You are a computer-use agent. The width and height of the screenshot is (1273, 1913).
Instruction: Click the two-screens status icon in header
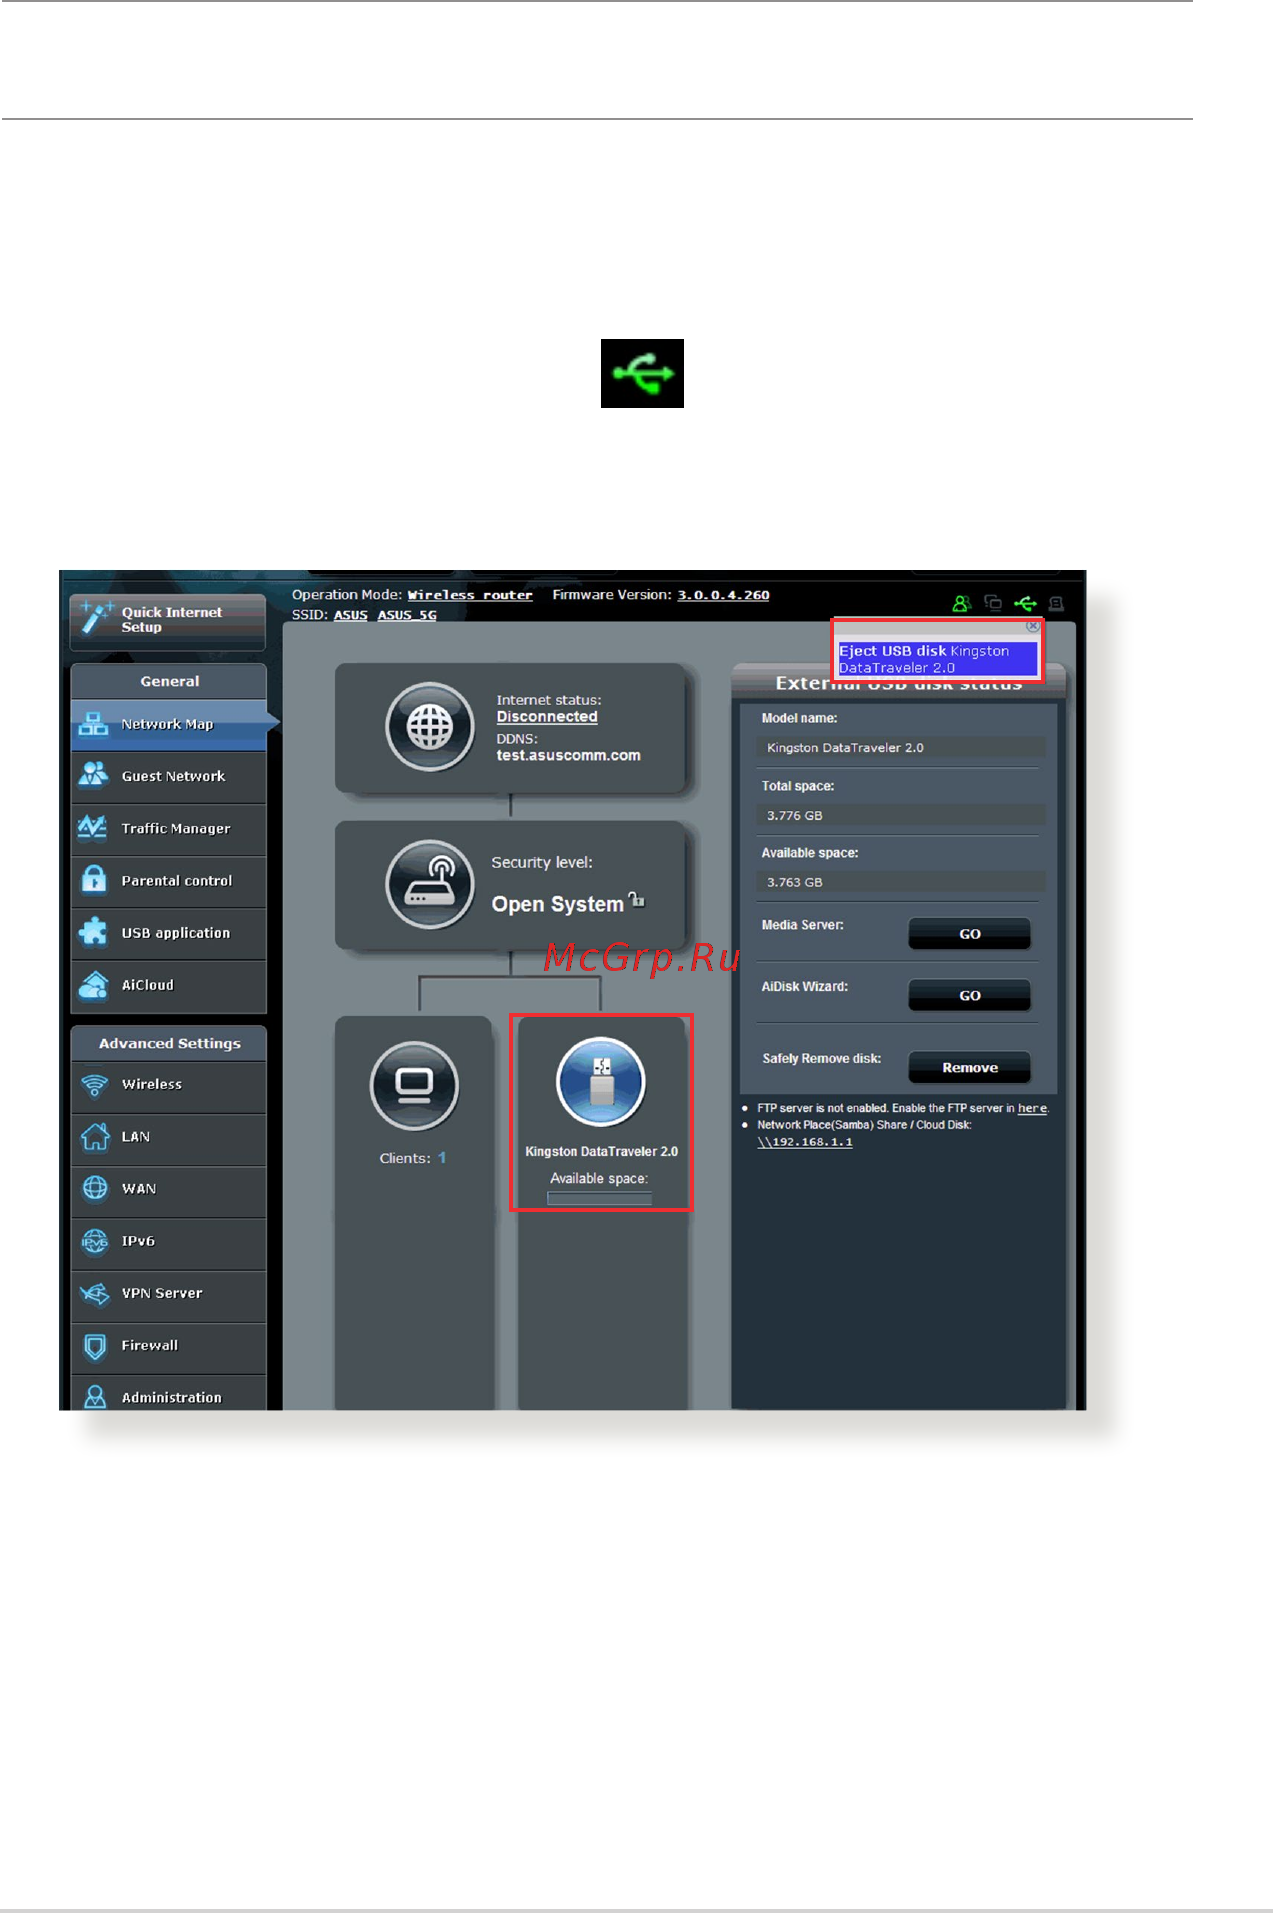click(x=993, y=603)
